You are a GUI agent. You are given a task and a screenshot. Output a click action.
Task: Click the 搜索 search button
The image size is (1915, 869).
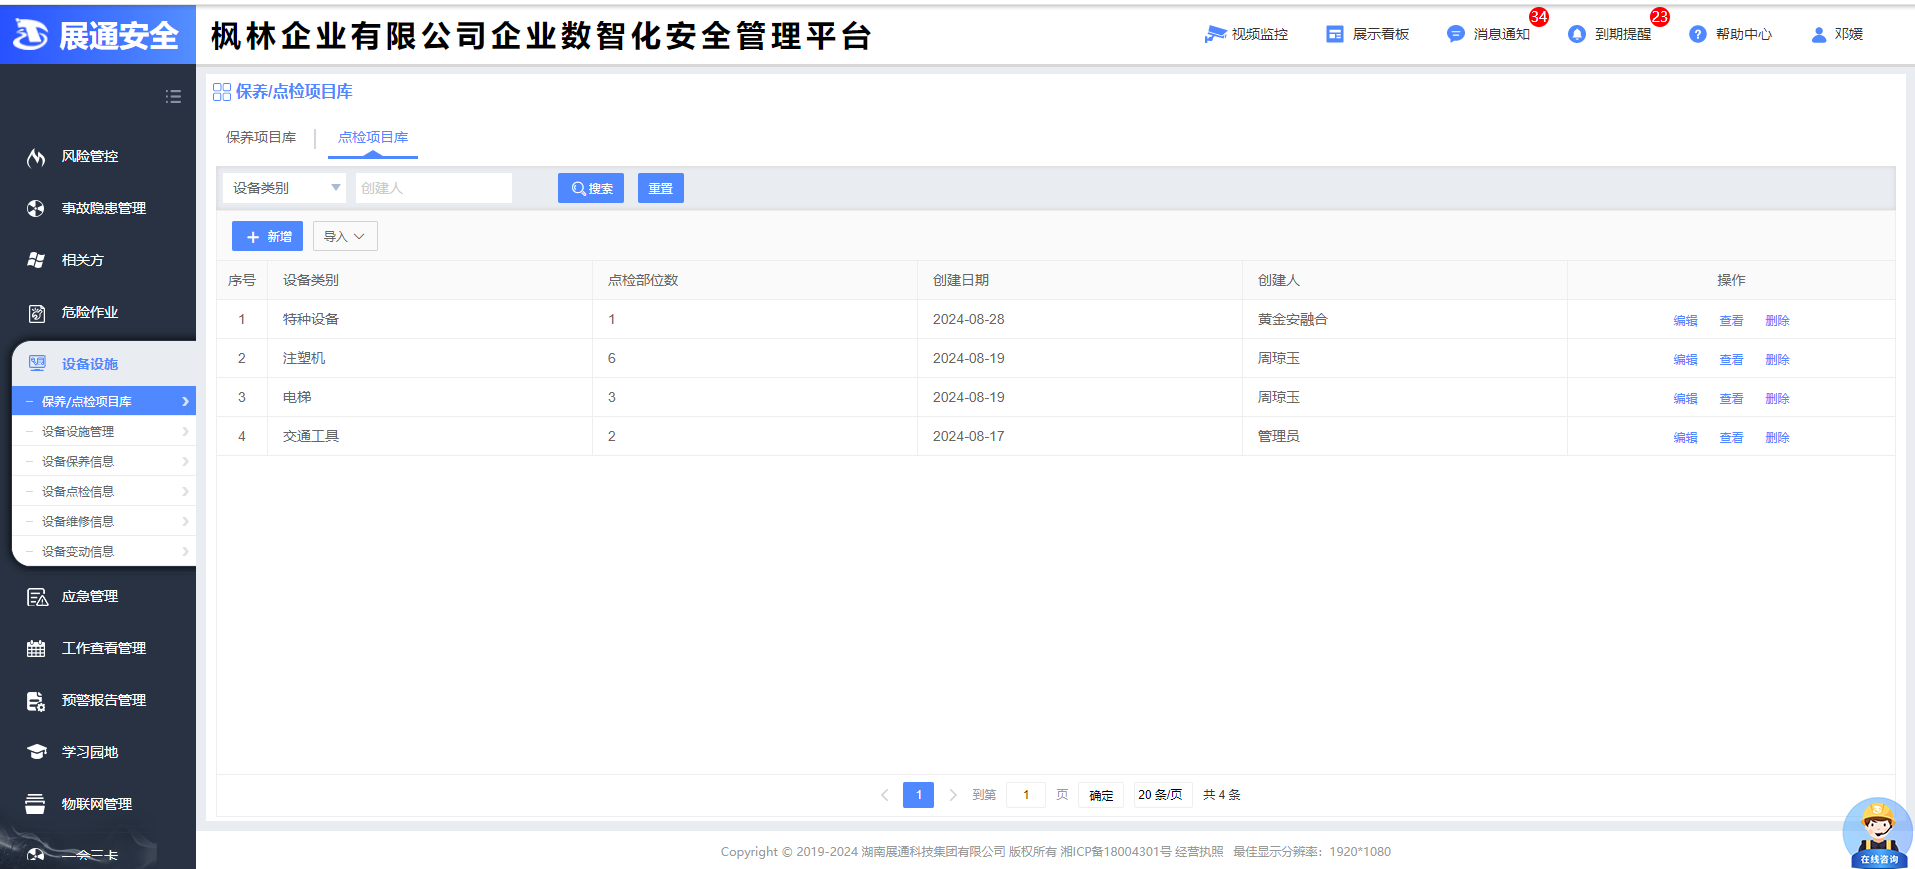(x=591, y=188)
